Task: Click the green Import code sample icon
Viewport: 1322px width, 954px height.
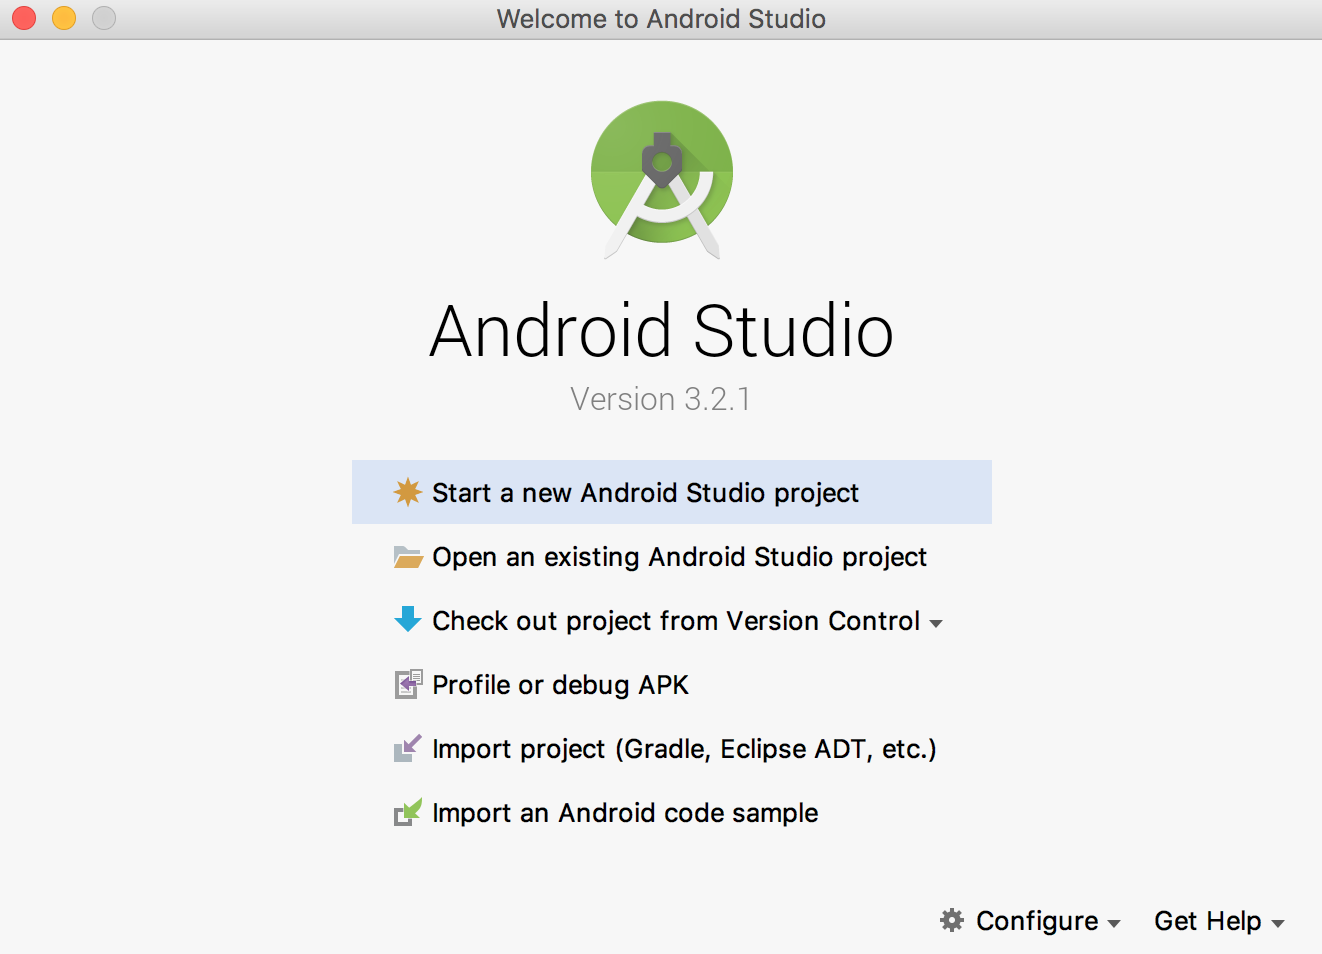Action: click(x=407, y=812)
